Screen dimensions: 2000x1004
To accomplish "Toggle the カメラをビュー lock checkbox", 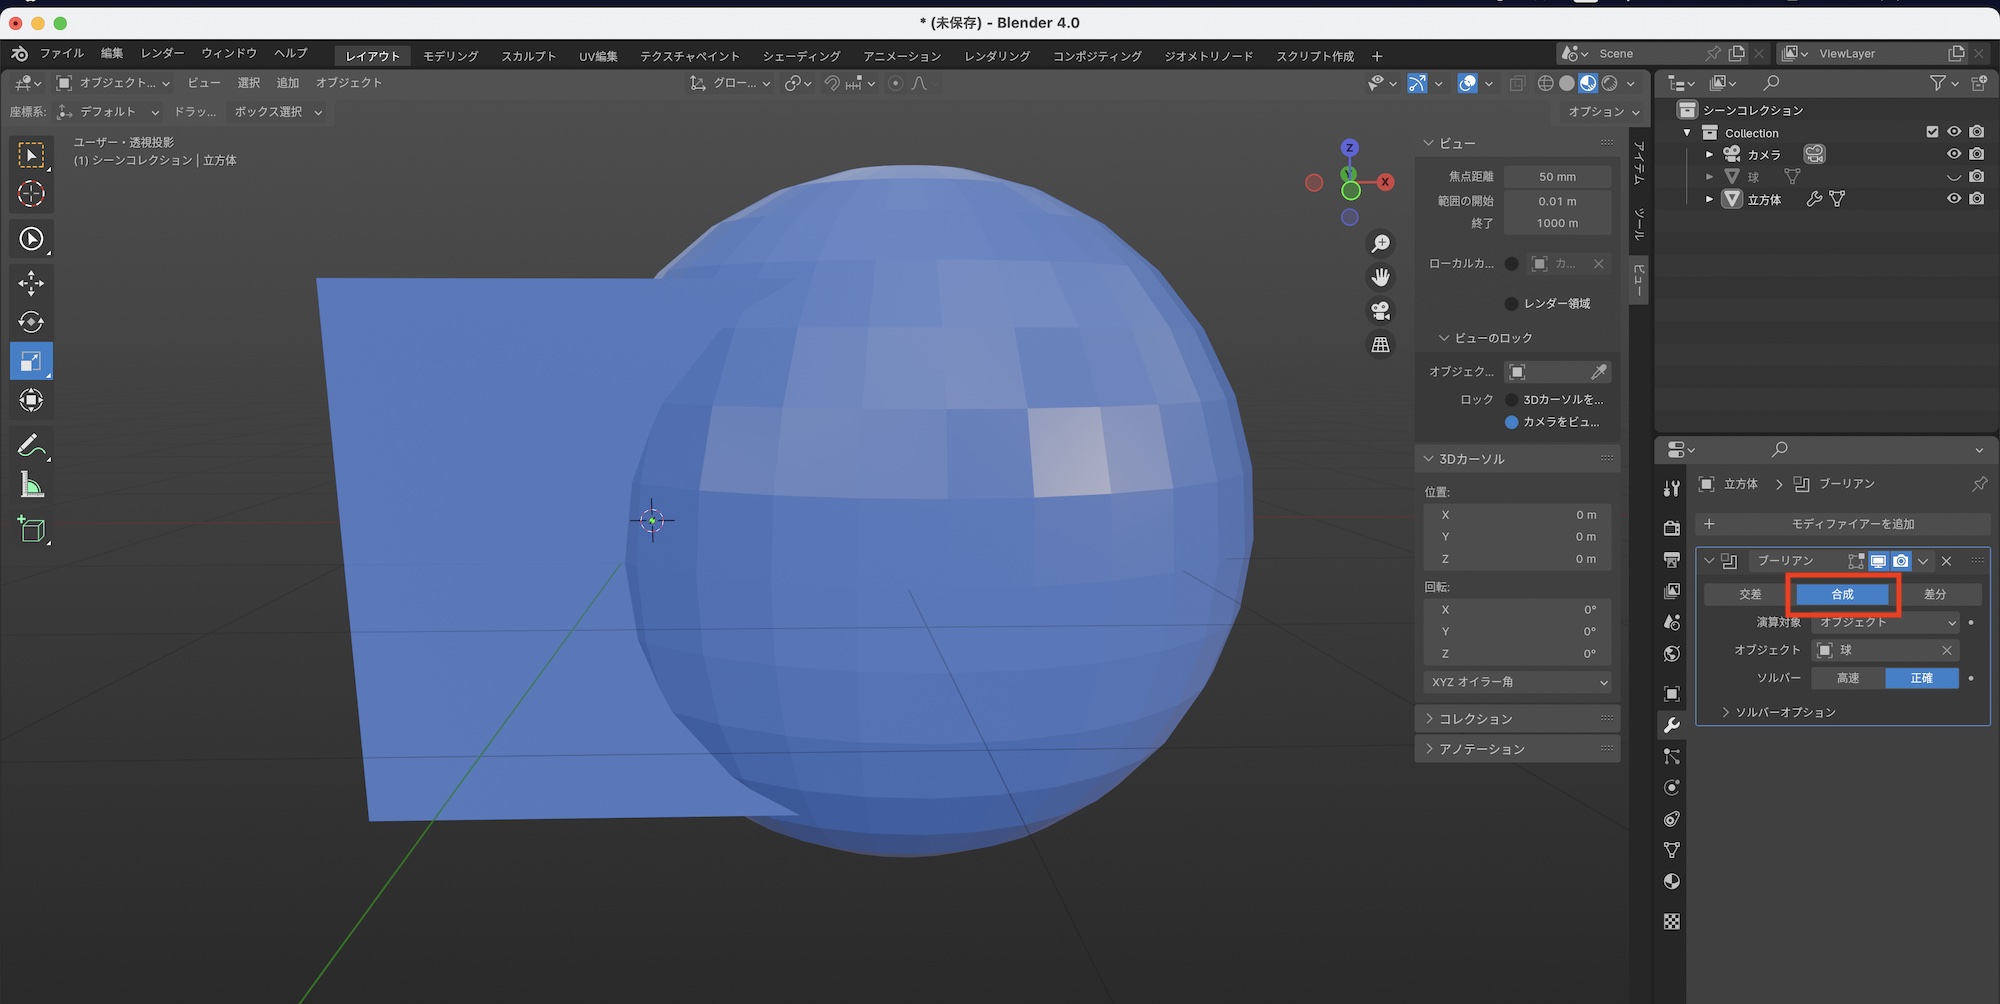I will click(1511, 422).
